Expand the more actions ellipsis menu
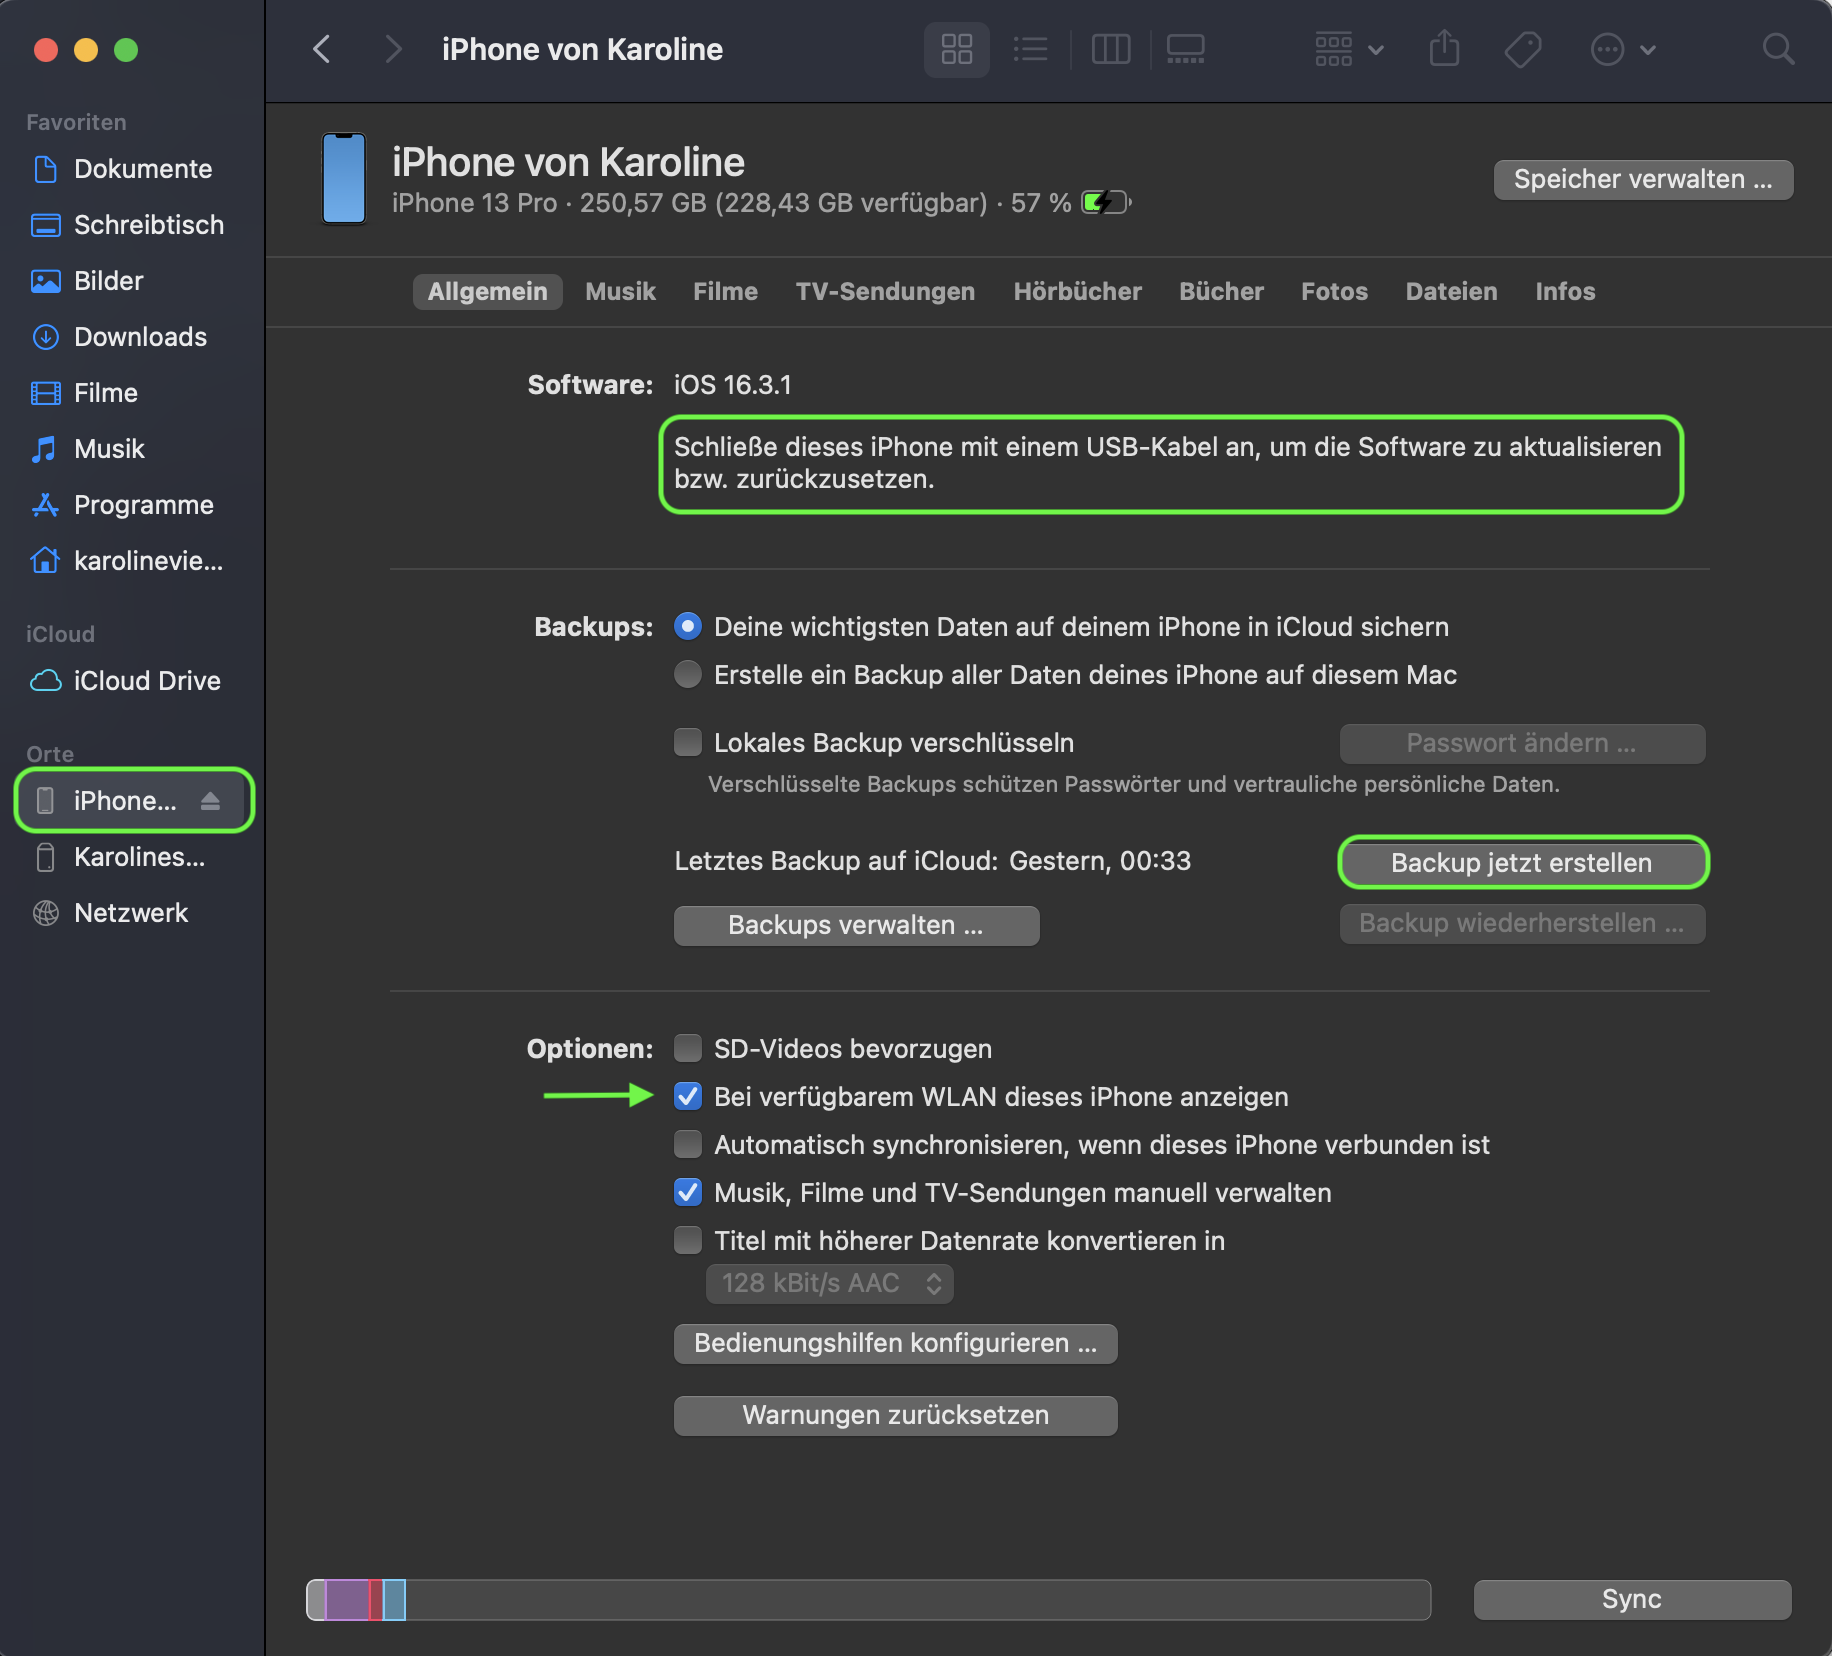This screenshot has height=1656, width=1832. click(1622, 49)
